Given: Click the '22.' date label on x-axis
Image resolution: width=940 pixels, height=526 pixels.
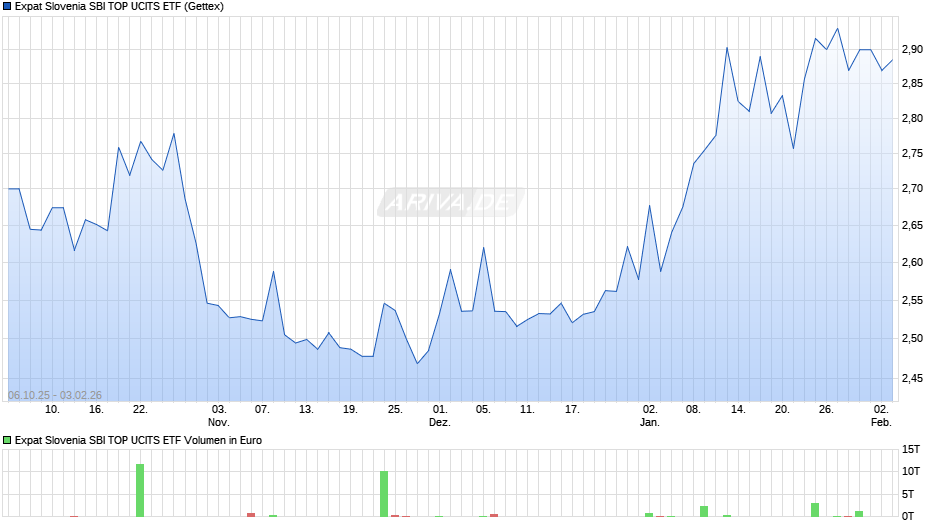Looking at the screenshot, I should [x=140, y=410].
